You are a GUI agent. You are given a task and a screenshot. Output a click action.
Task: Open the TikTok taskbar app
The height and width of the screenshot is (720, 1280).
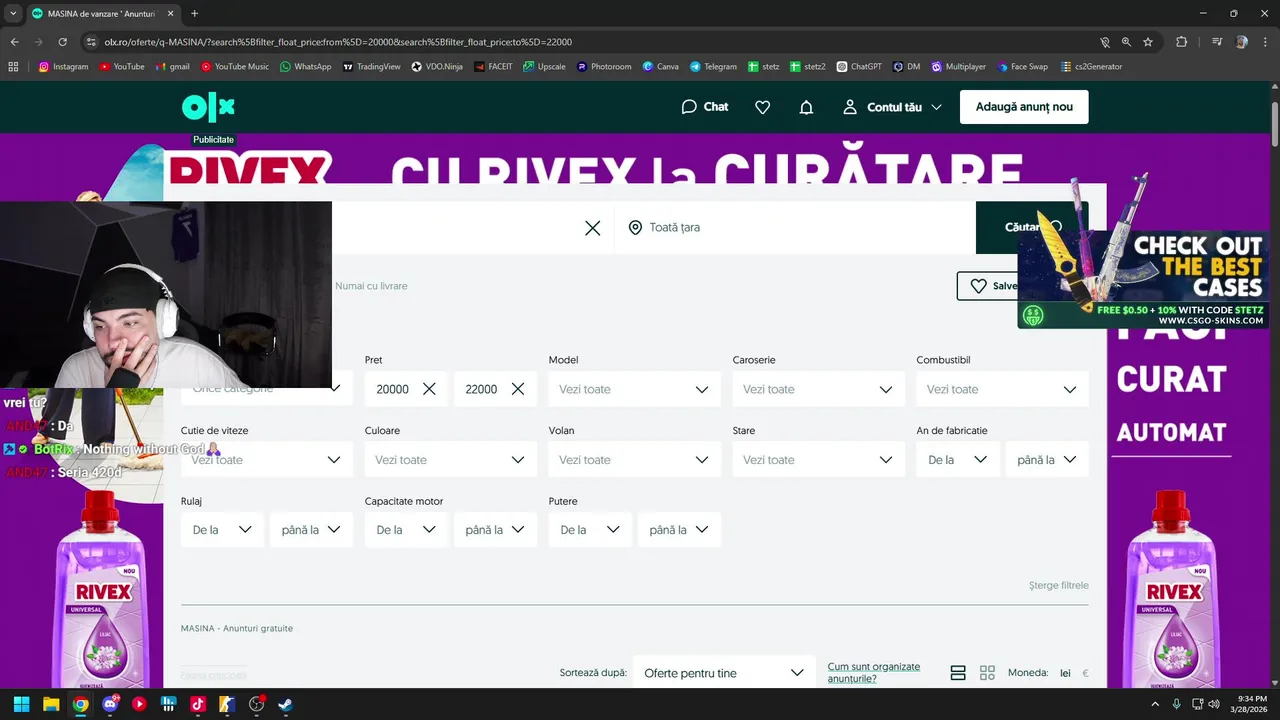click(x=197, y=704)
